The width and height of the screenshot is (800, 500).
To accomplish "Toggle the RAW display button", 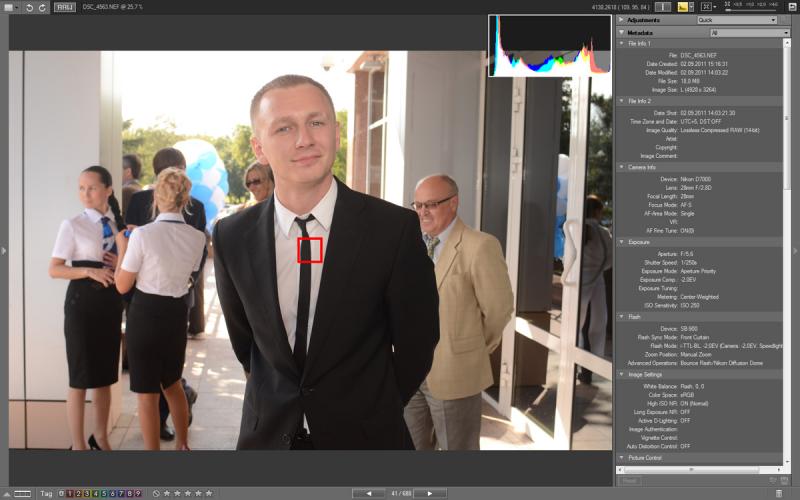I will point(65,7).
